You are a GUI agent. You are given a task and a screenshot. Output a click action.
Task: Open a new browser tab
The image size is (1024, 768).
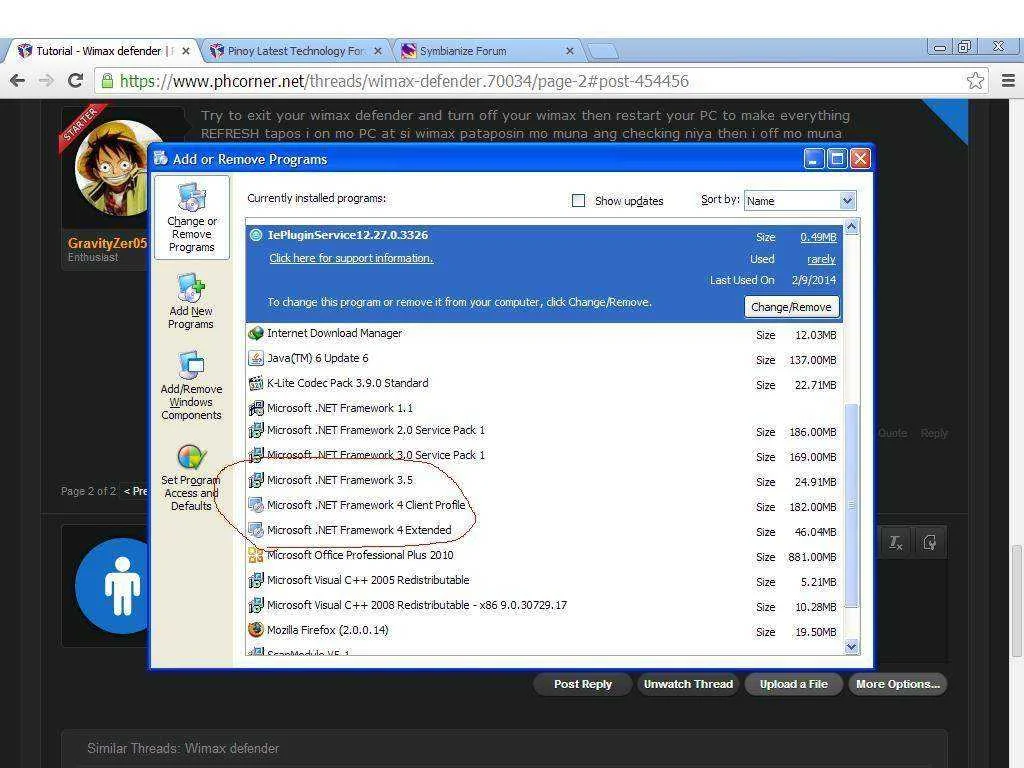click(x=602, y=51)
